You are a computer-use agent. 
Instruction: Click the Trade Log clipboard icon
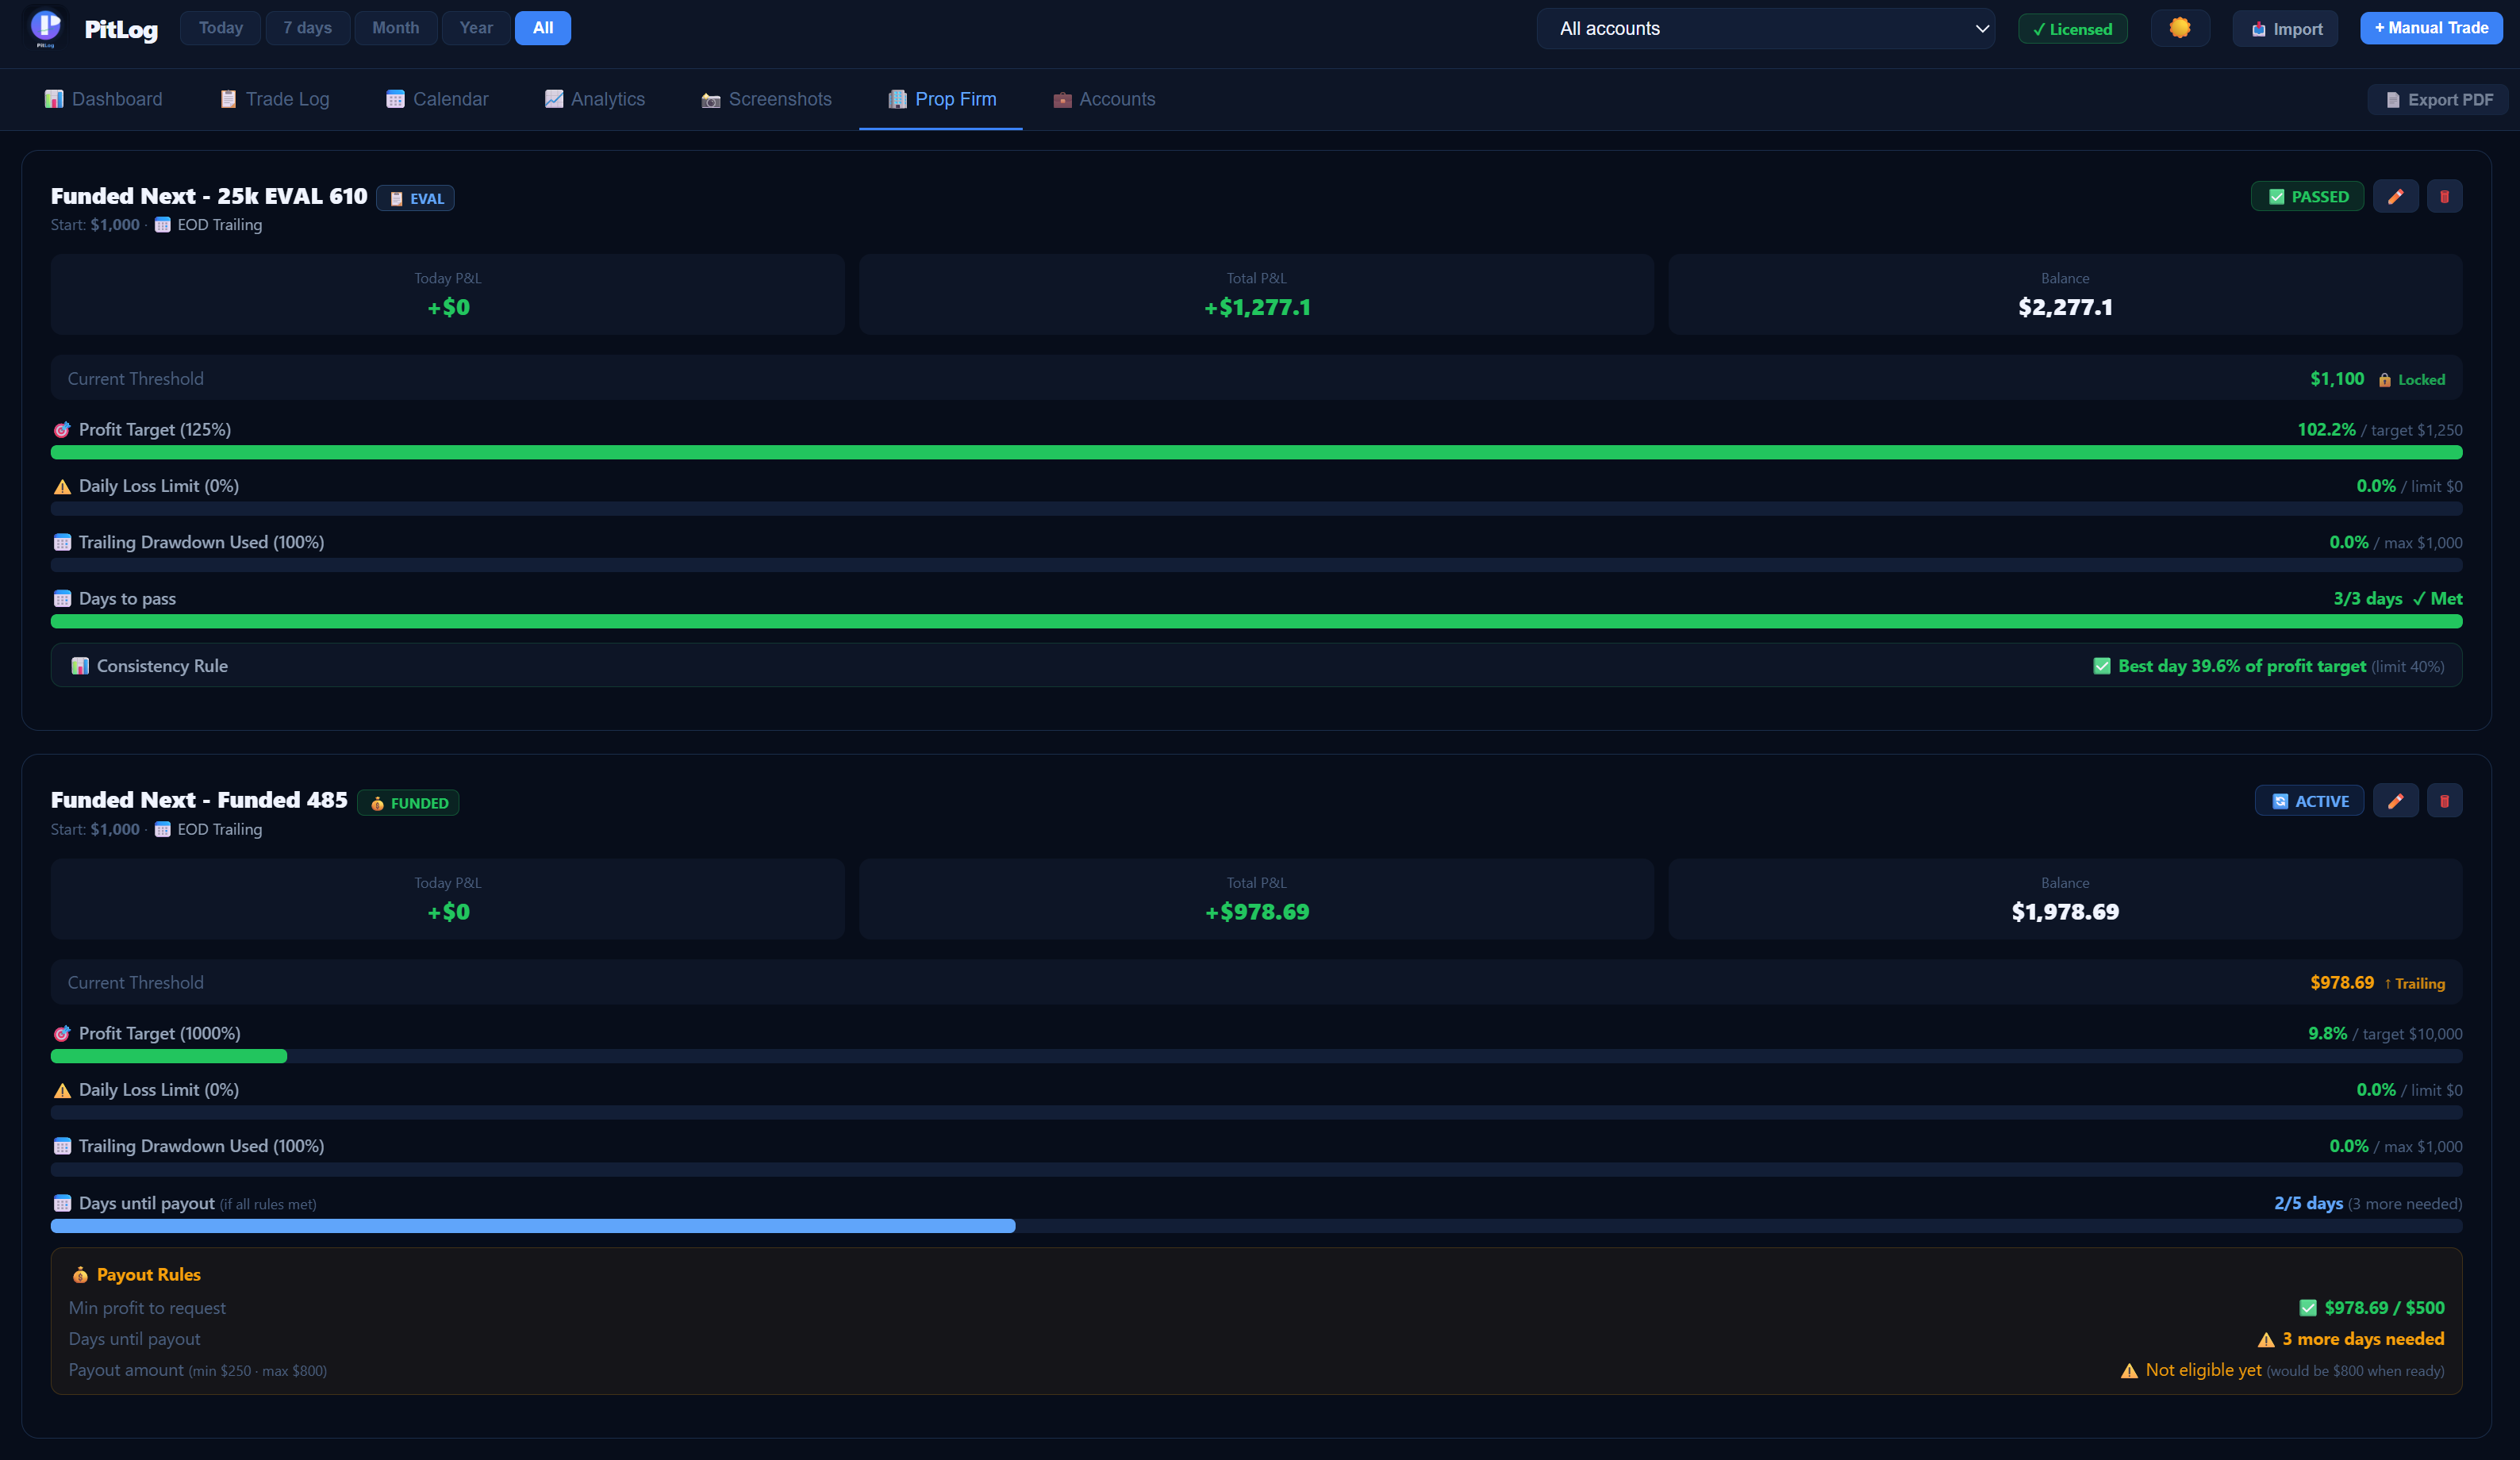tap(228, 99)
